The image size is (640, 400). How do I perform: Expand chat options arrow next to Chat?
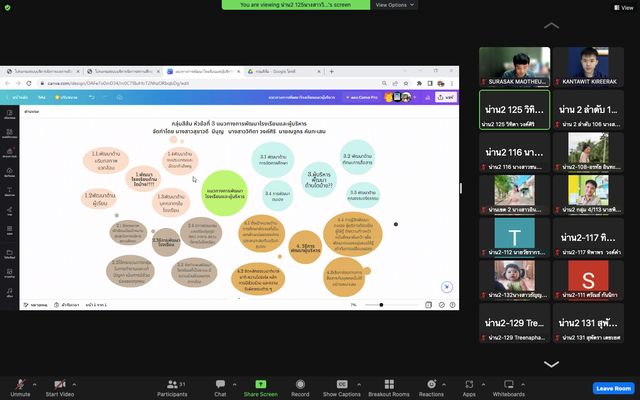pyautogui.click(x=234, y=384)
